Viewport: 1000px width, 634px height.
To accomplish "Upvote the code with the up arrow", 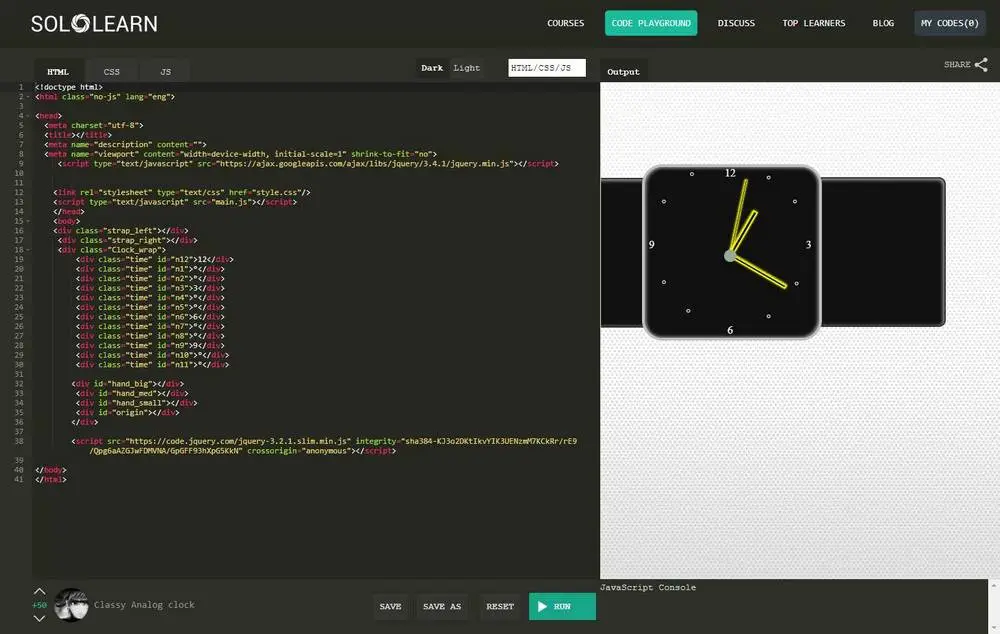I will coord(39,591).
